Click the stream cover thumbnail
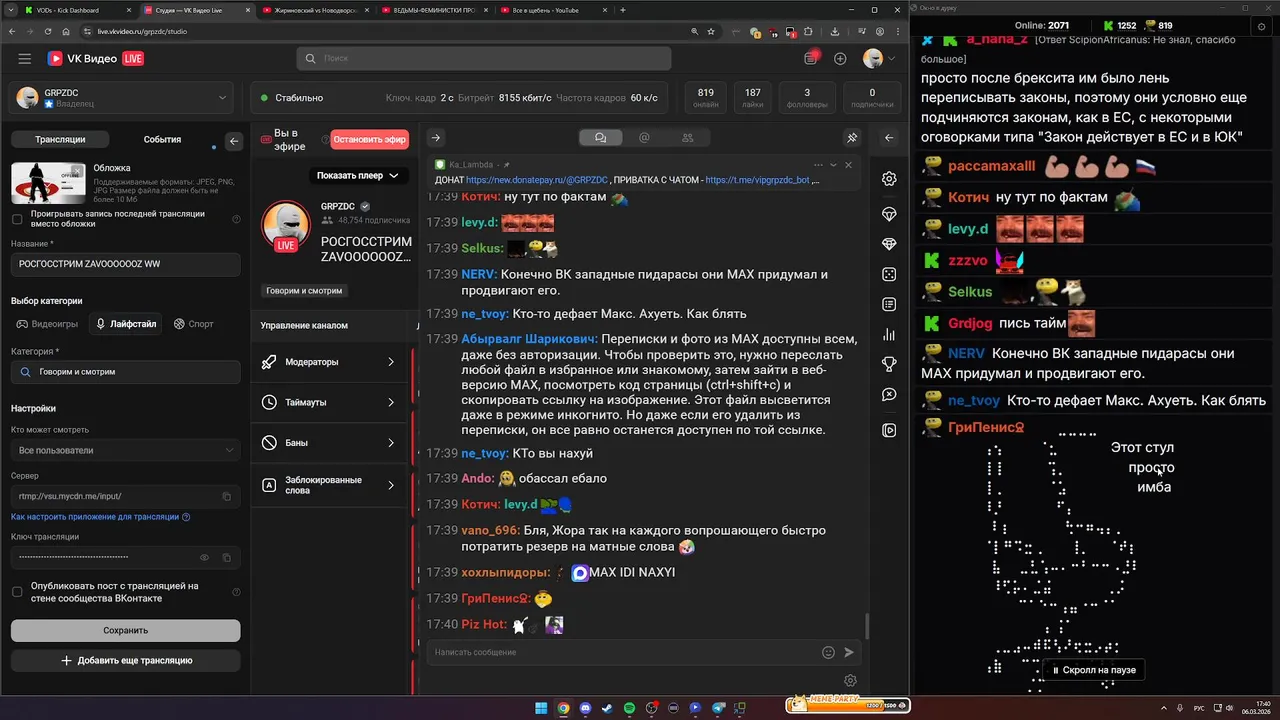This screenshot has width=1280, height=720. pyautogui.click(x=48, y=183)
